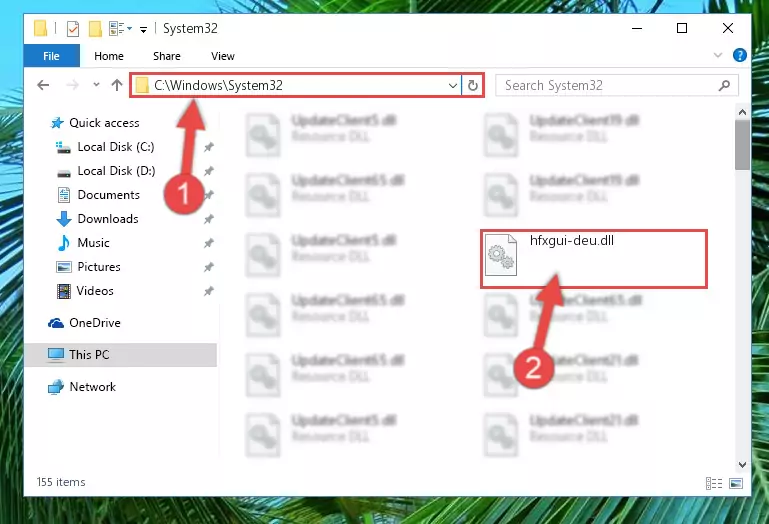Open Help with the question mark icon
769x524 pixels.
(739, 55)
